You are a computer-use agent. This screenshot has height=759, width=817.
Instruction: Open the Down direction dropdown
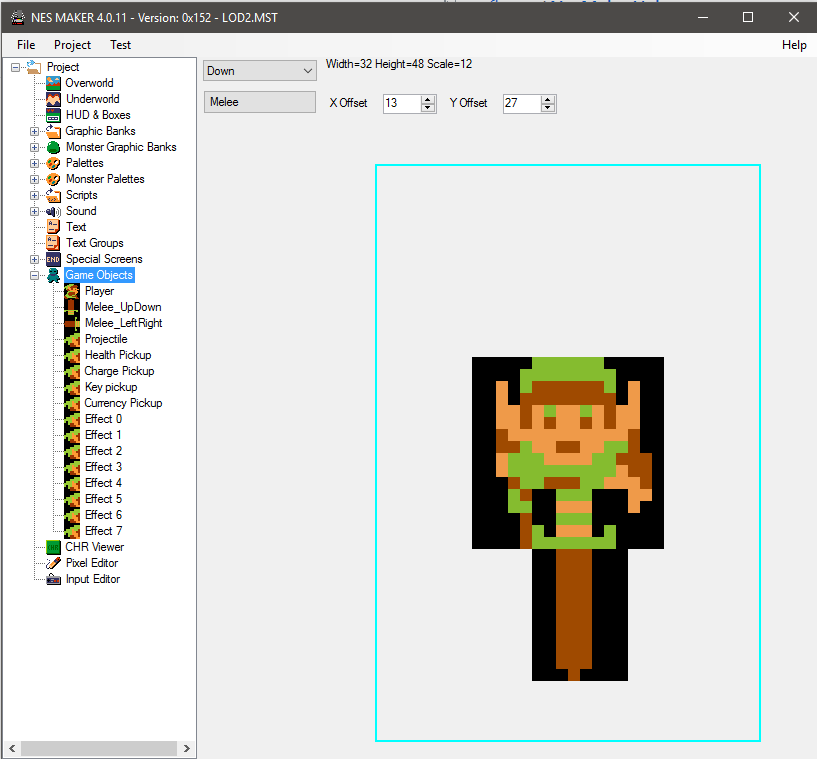point(259,71)
